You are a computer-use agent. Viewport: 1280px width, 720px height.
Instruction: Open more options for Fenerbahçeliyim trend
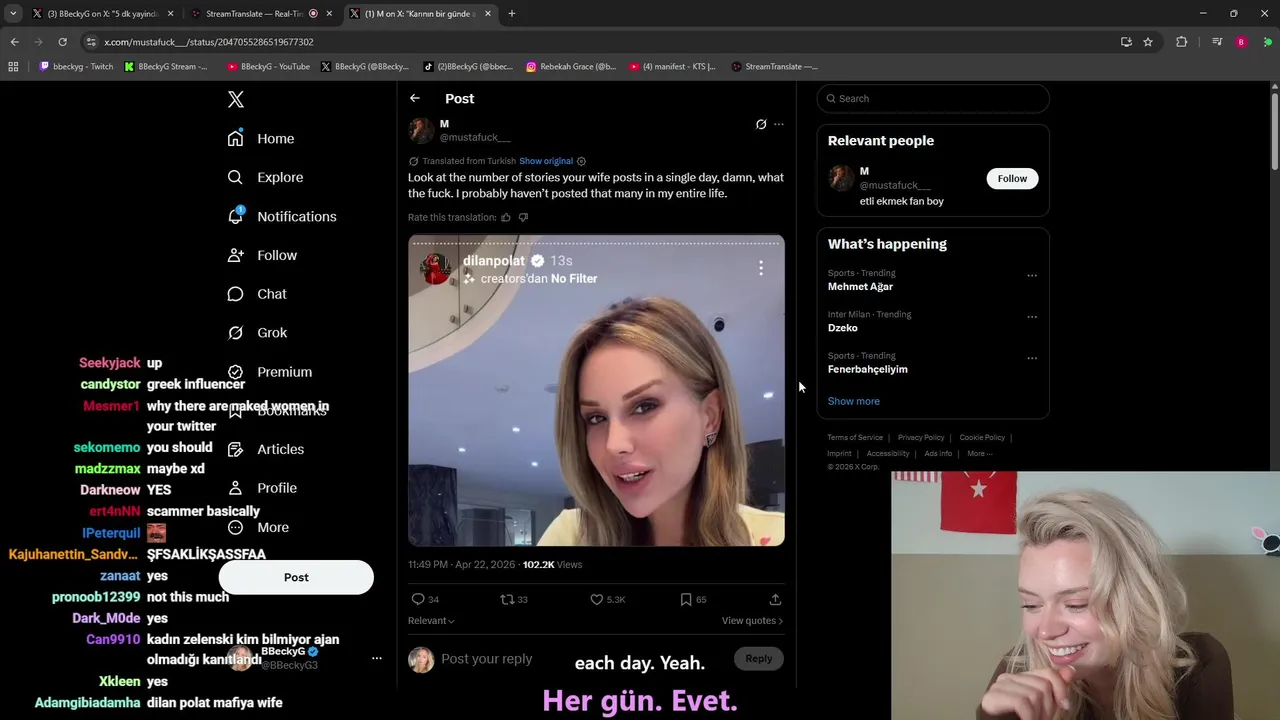[x=1032, y=357]
